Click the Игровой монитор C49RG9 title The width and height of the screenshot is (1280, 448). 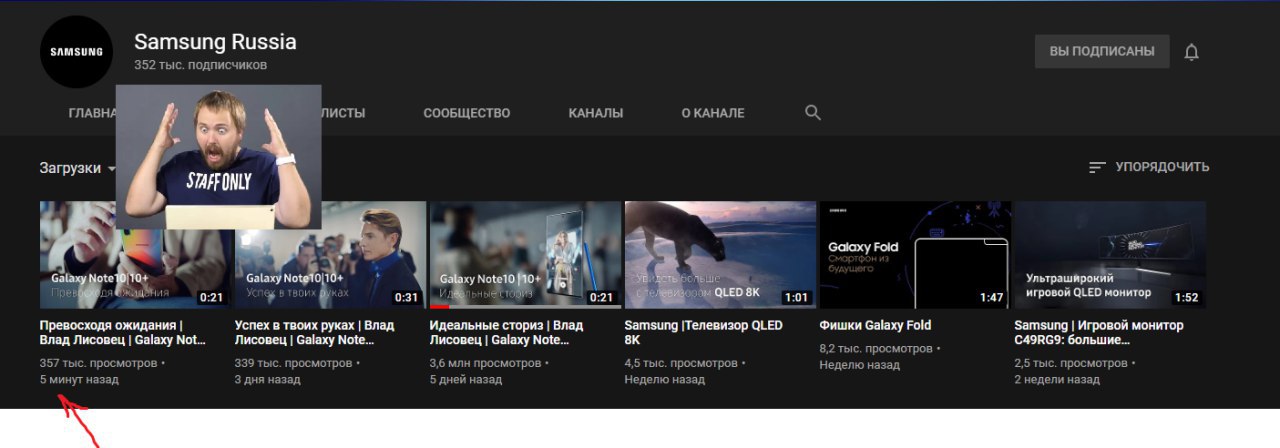[1099, 332]
